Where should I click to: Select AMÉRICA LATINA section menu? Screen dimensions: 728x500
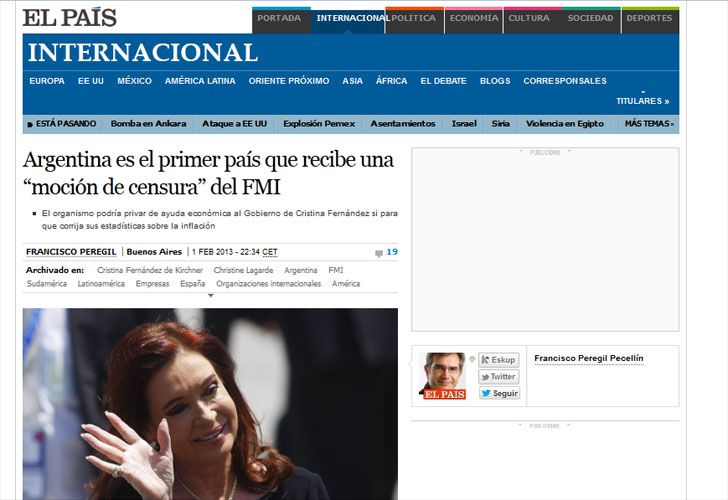click(x=200, y=81)
